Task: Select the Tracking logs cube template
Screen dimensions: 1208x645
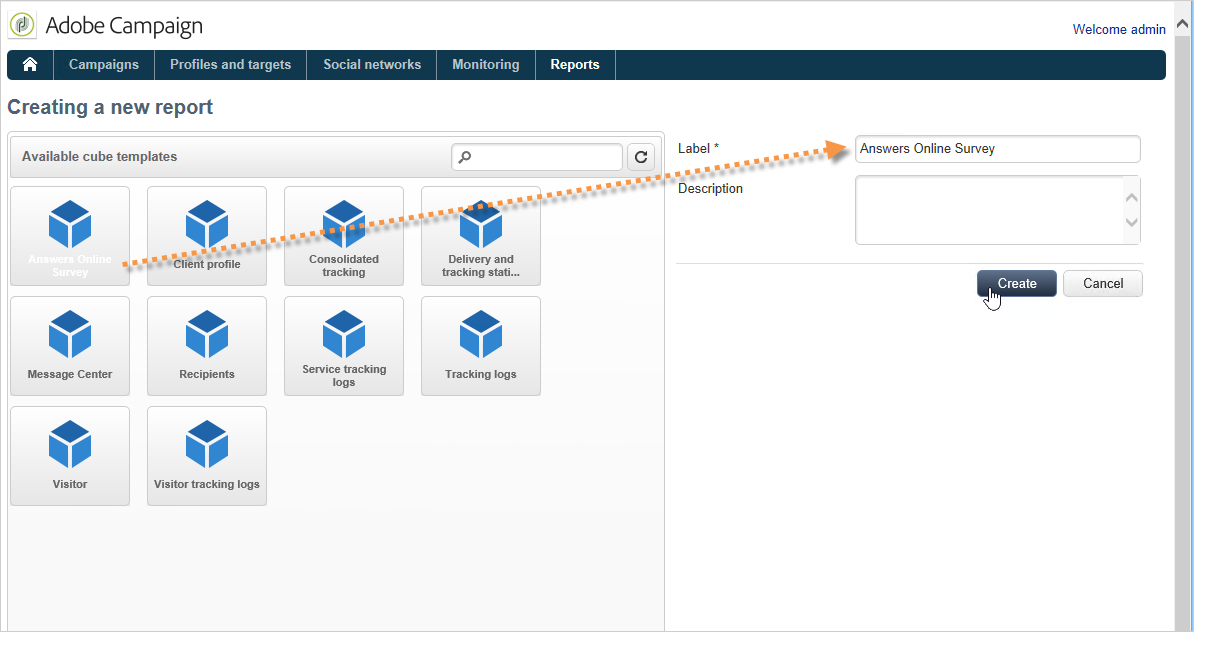Action: pos(481,346)
